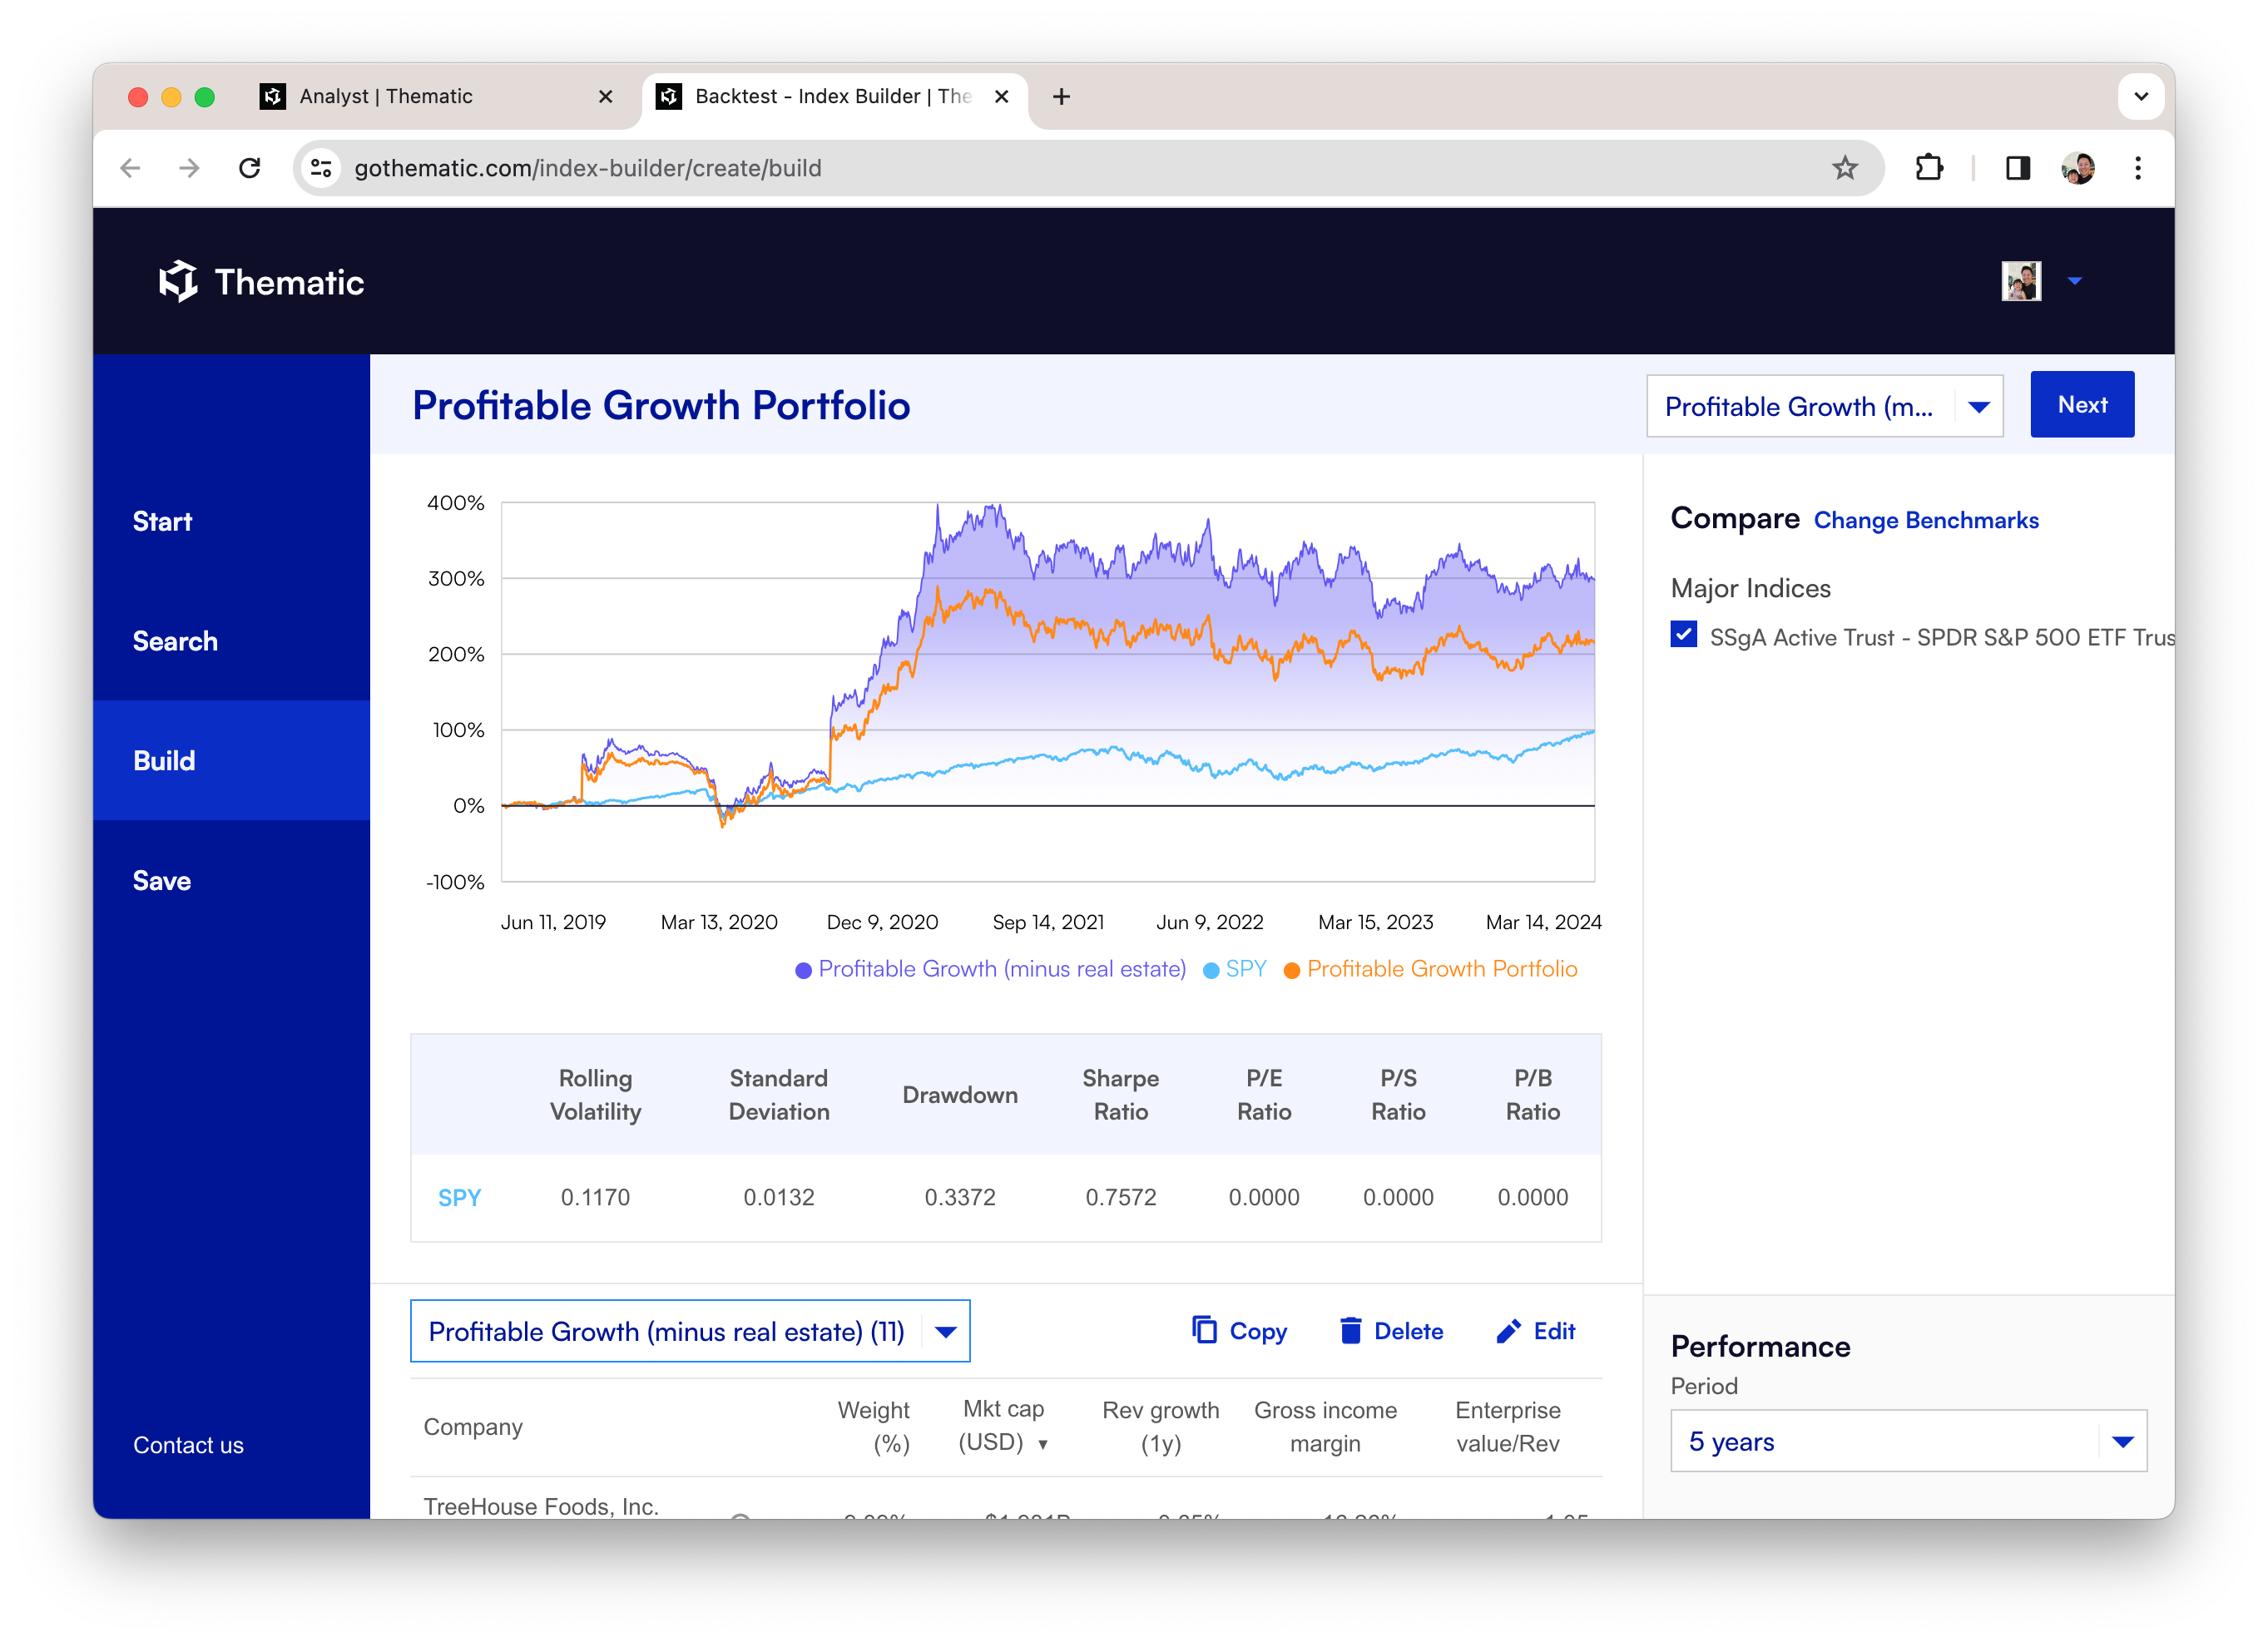Select the Build step
The width and height of the screenshot is (2268, 1642).
coord(231,761)
